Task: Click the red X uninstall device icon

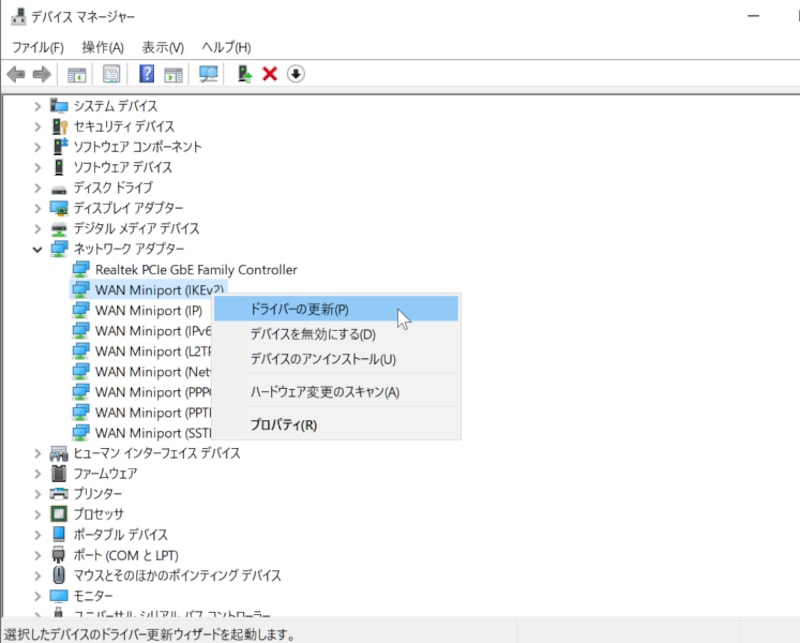Action: click(x=269, y=74)
